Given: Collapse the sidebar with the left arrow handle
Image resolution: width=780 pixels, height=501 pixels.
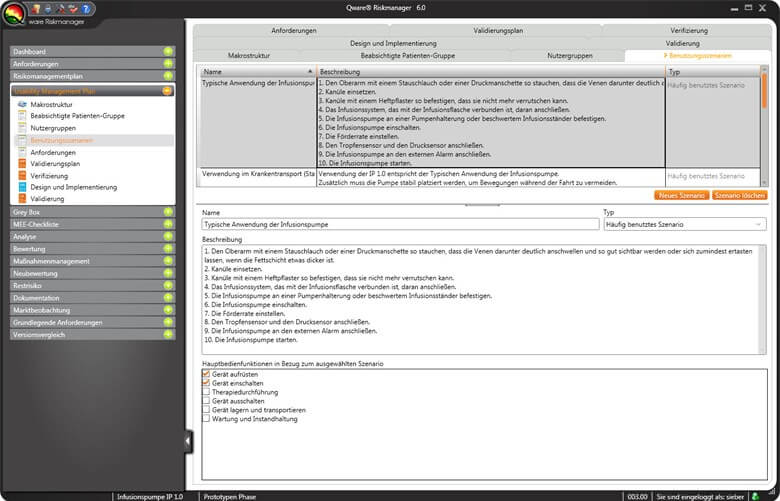Looking at the screenshot, I should coord(188,441).
